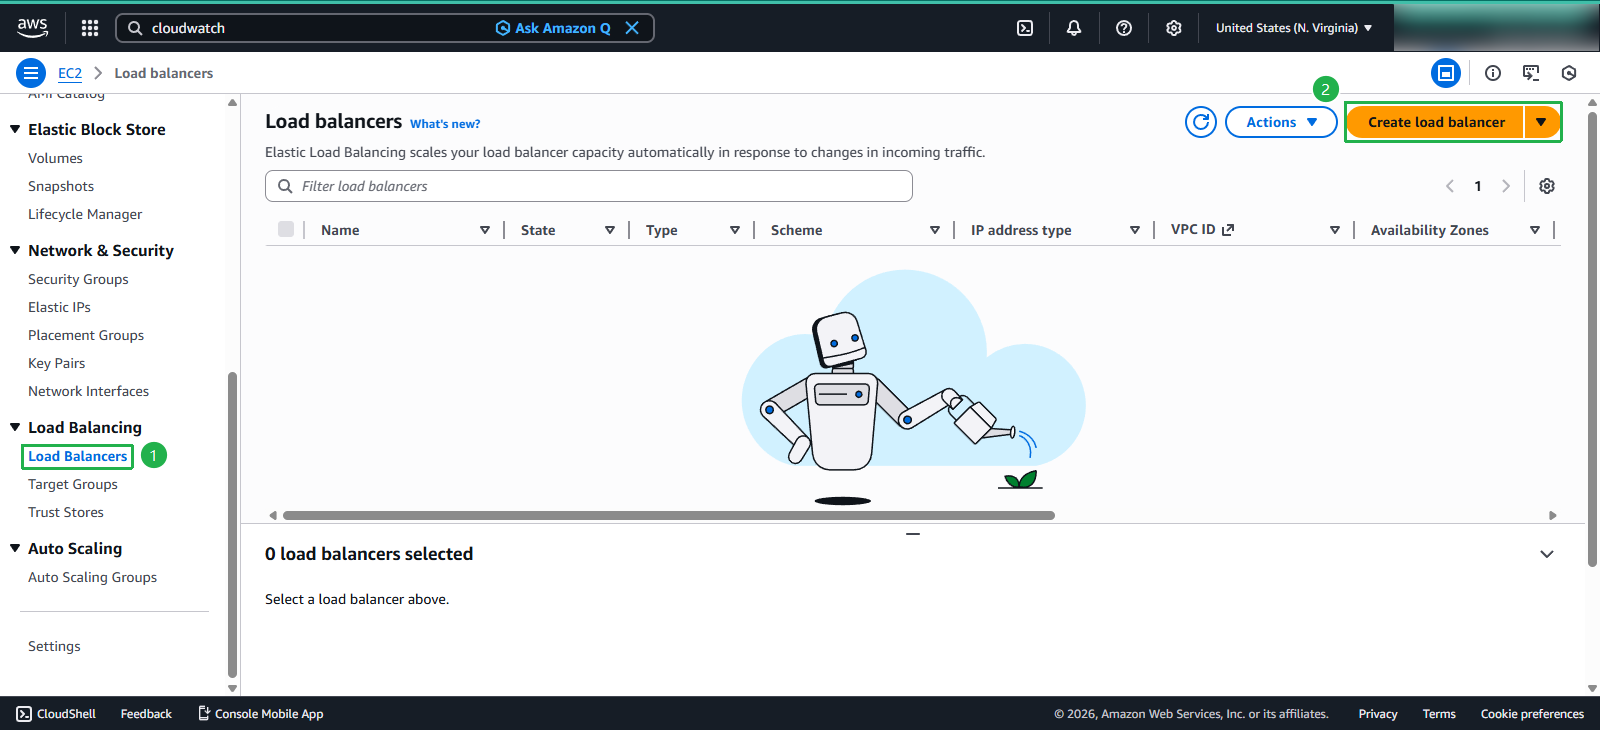Go to next page chevron
This screenshot has width=1600, height=730.
[1506, 186]
